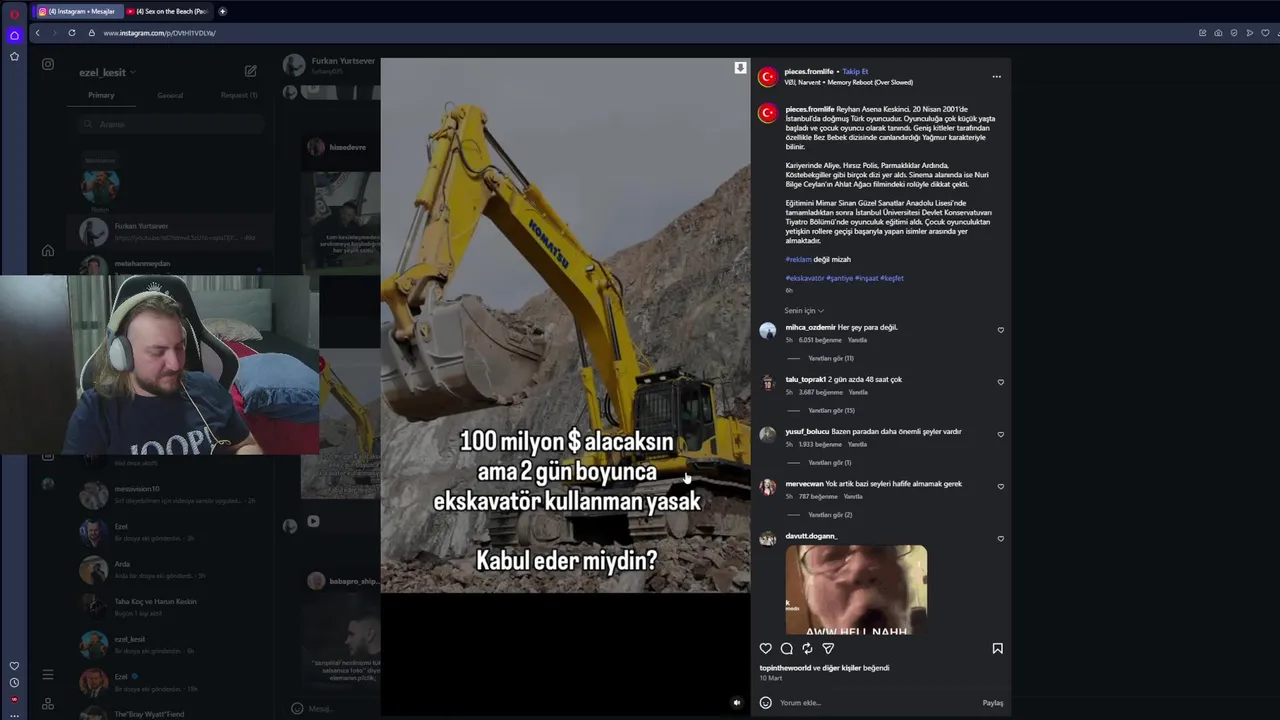This screenshot has height=720, width=1280.
Task: Save post with the bookmark icon
Action: point(997,649)
